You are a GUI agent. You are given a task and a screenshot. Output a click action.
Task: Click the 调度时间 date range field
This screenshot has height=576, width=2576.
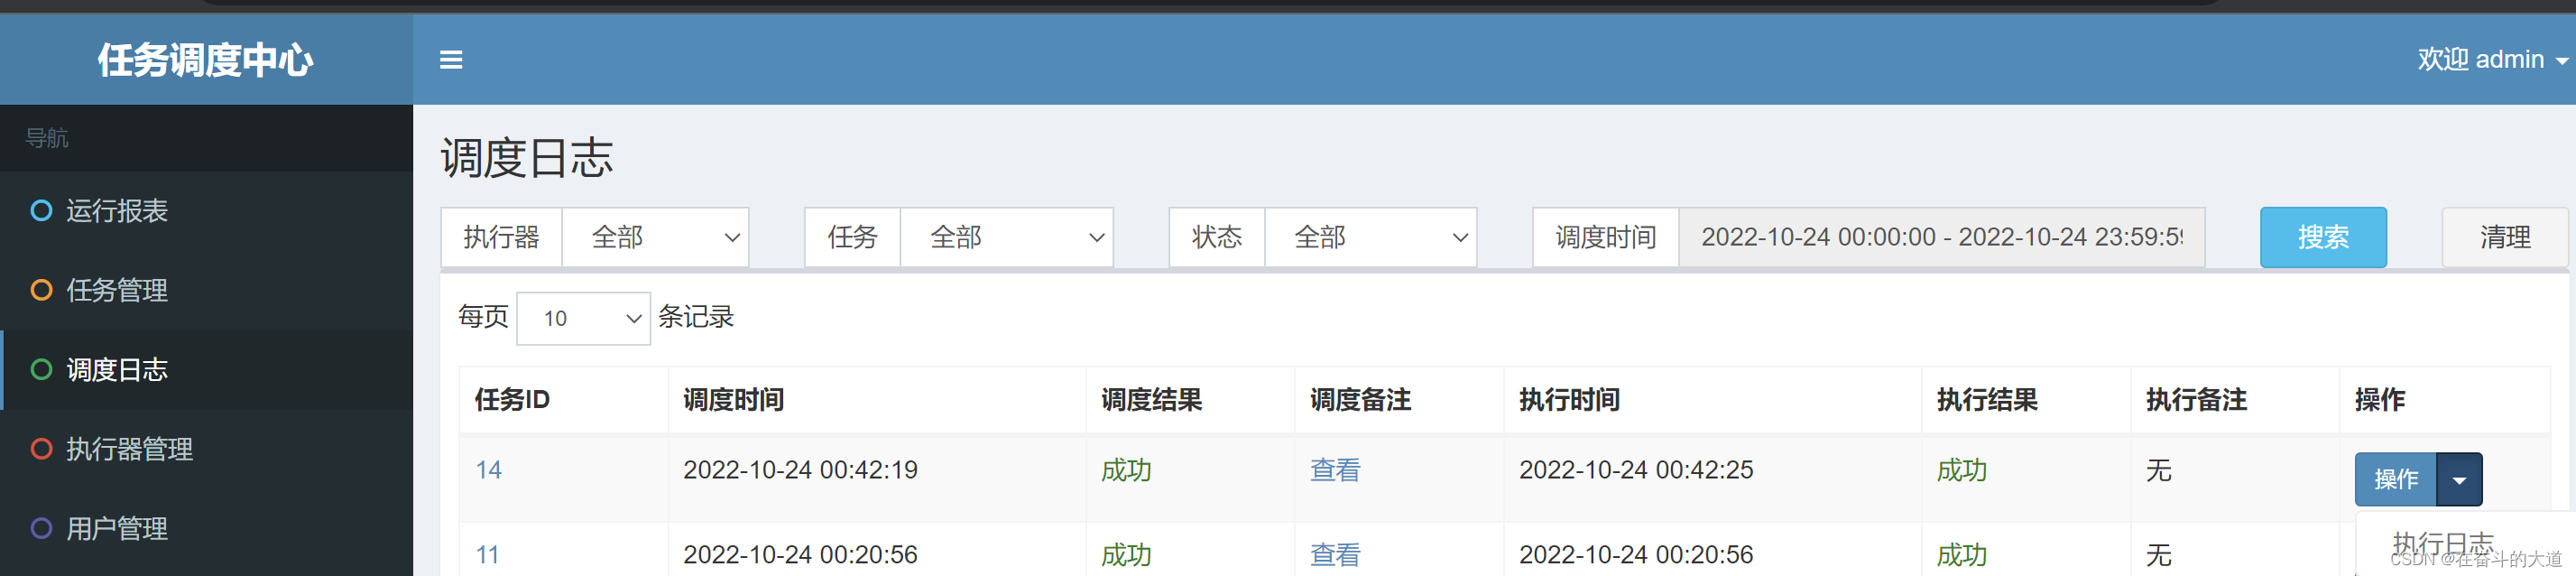(1941, 238)
